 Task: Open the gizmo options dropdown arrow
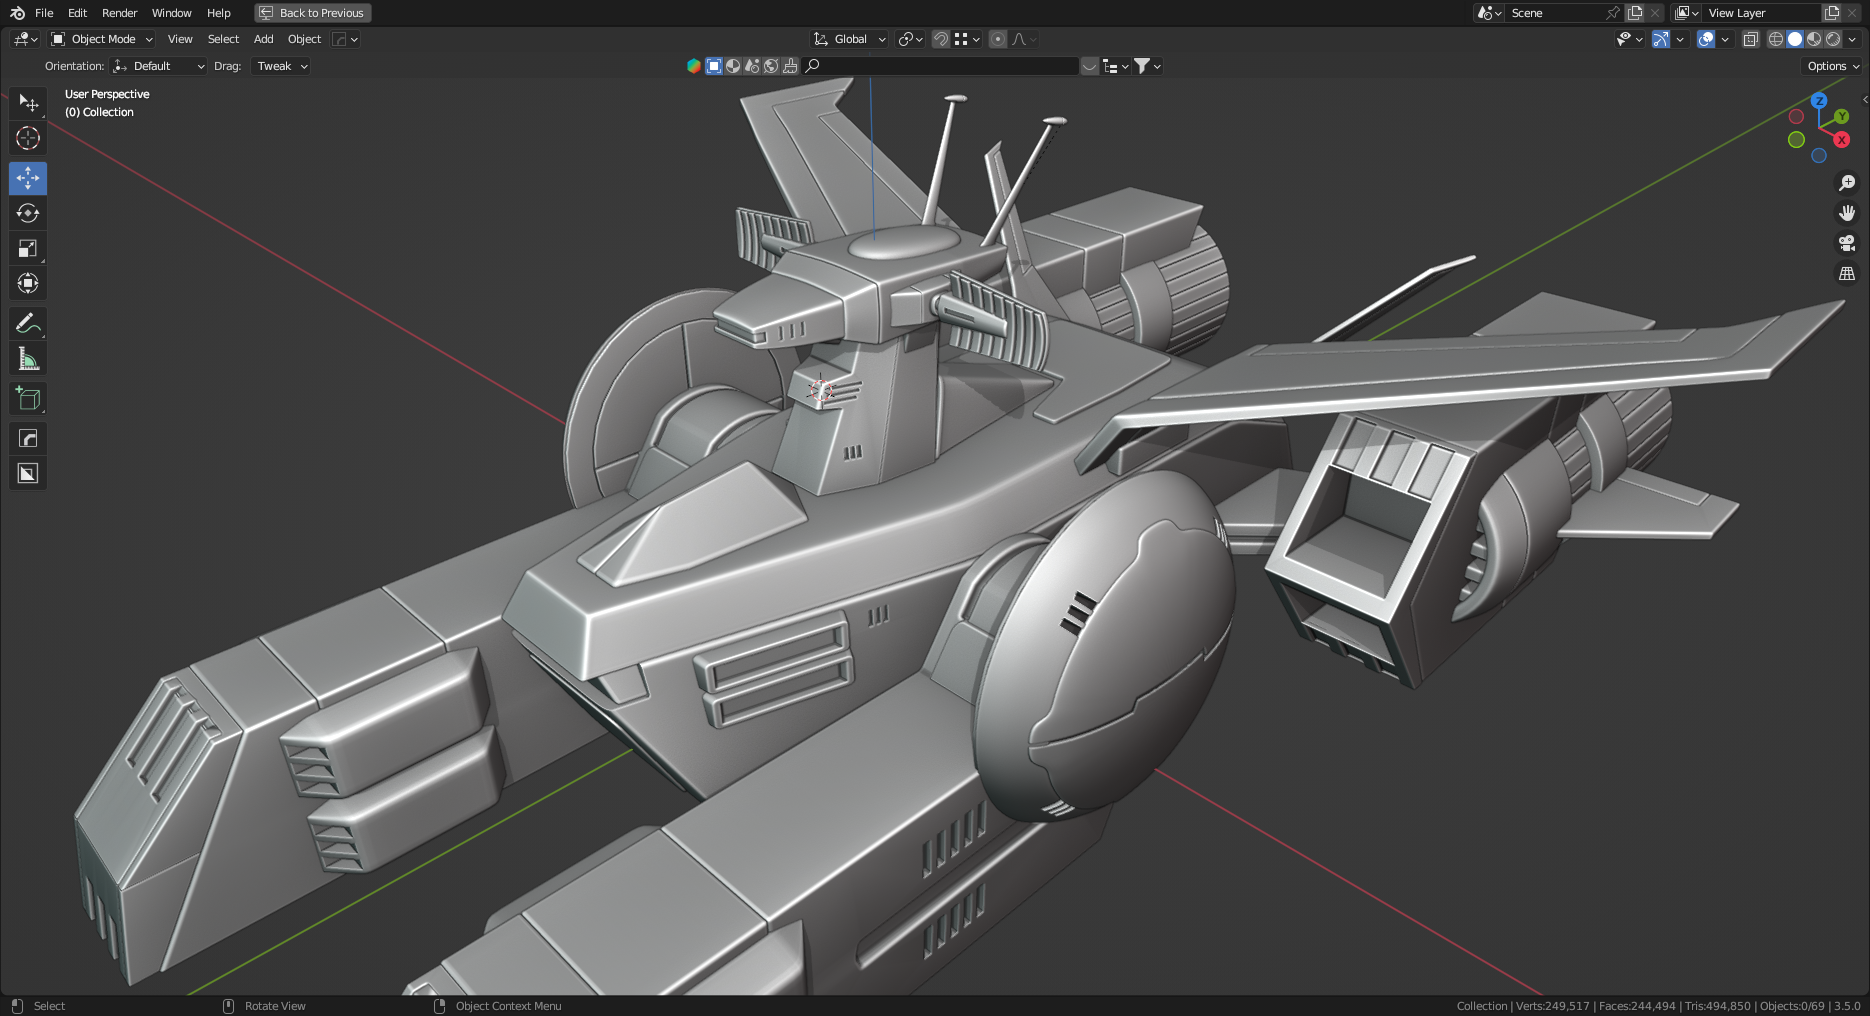(x=1680, y=39)
